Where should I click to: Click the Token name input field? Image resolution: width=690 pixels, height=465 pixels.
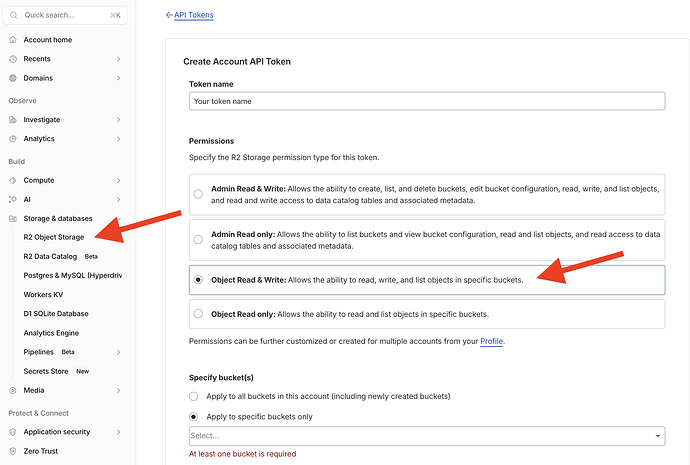point(427,101)
